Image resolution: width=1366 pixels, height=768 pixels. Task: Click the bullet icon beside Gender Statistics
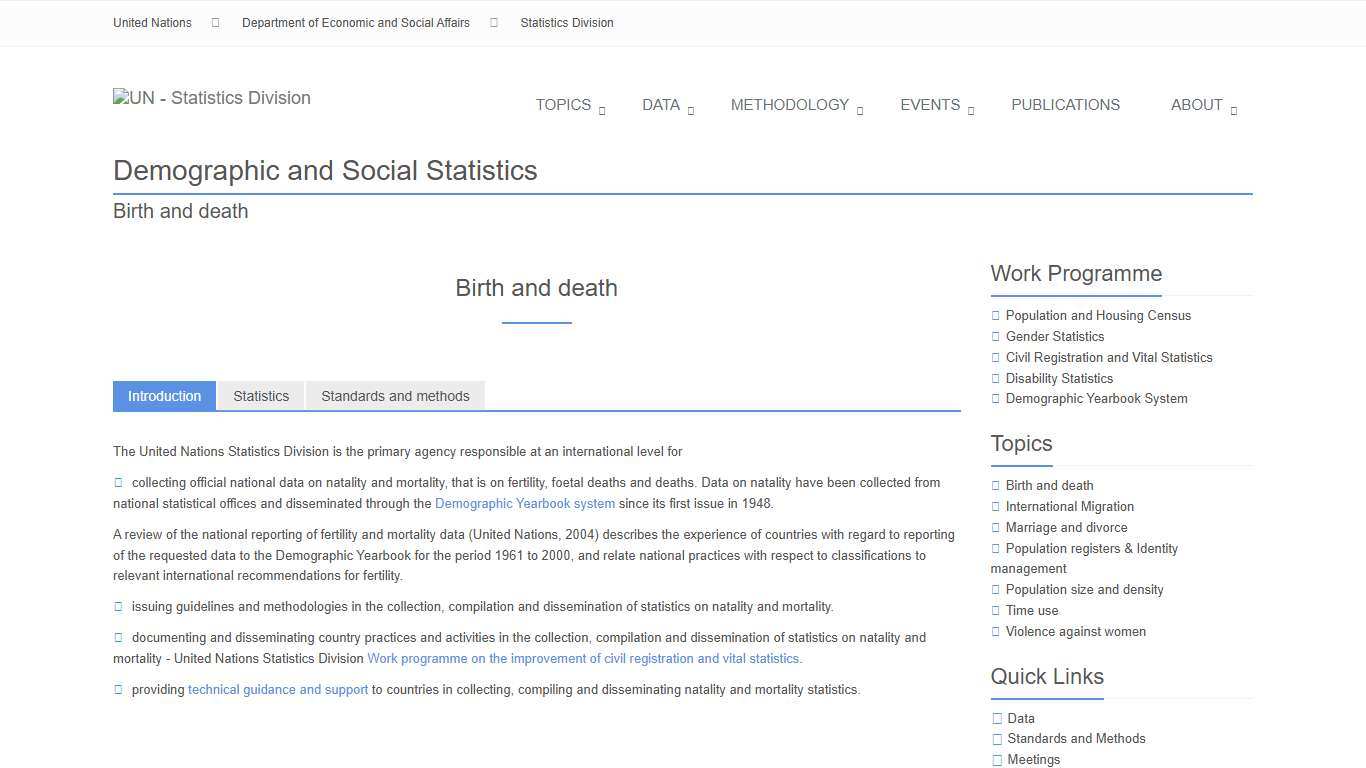[995, 336]
